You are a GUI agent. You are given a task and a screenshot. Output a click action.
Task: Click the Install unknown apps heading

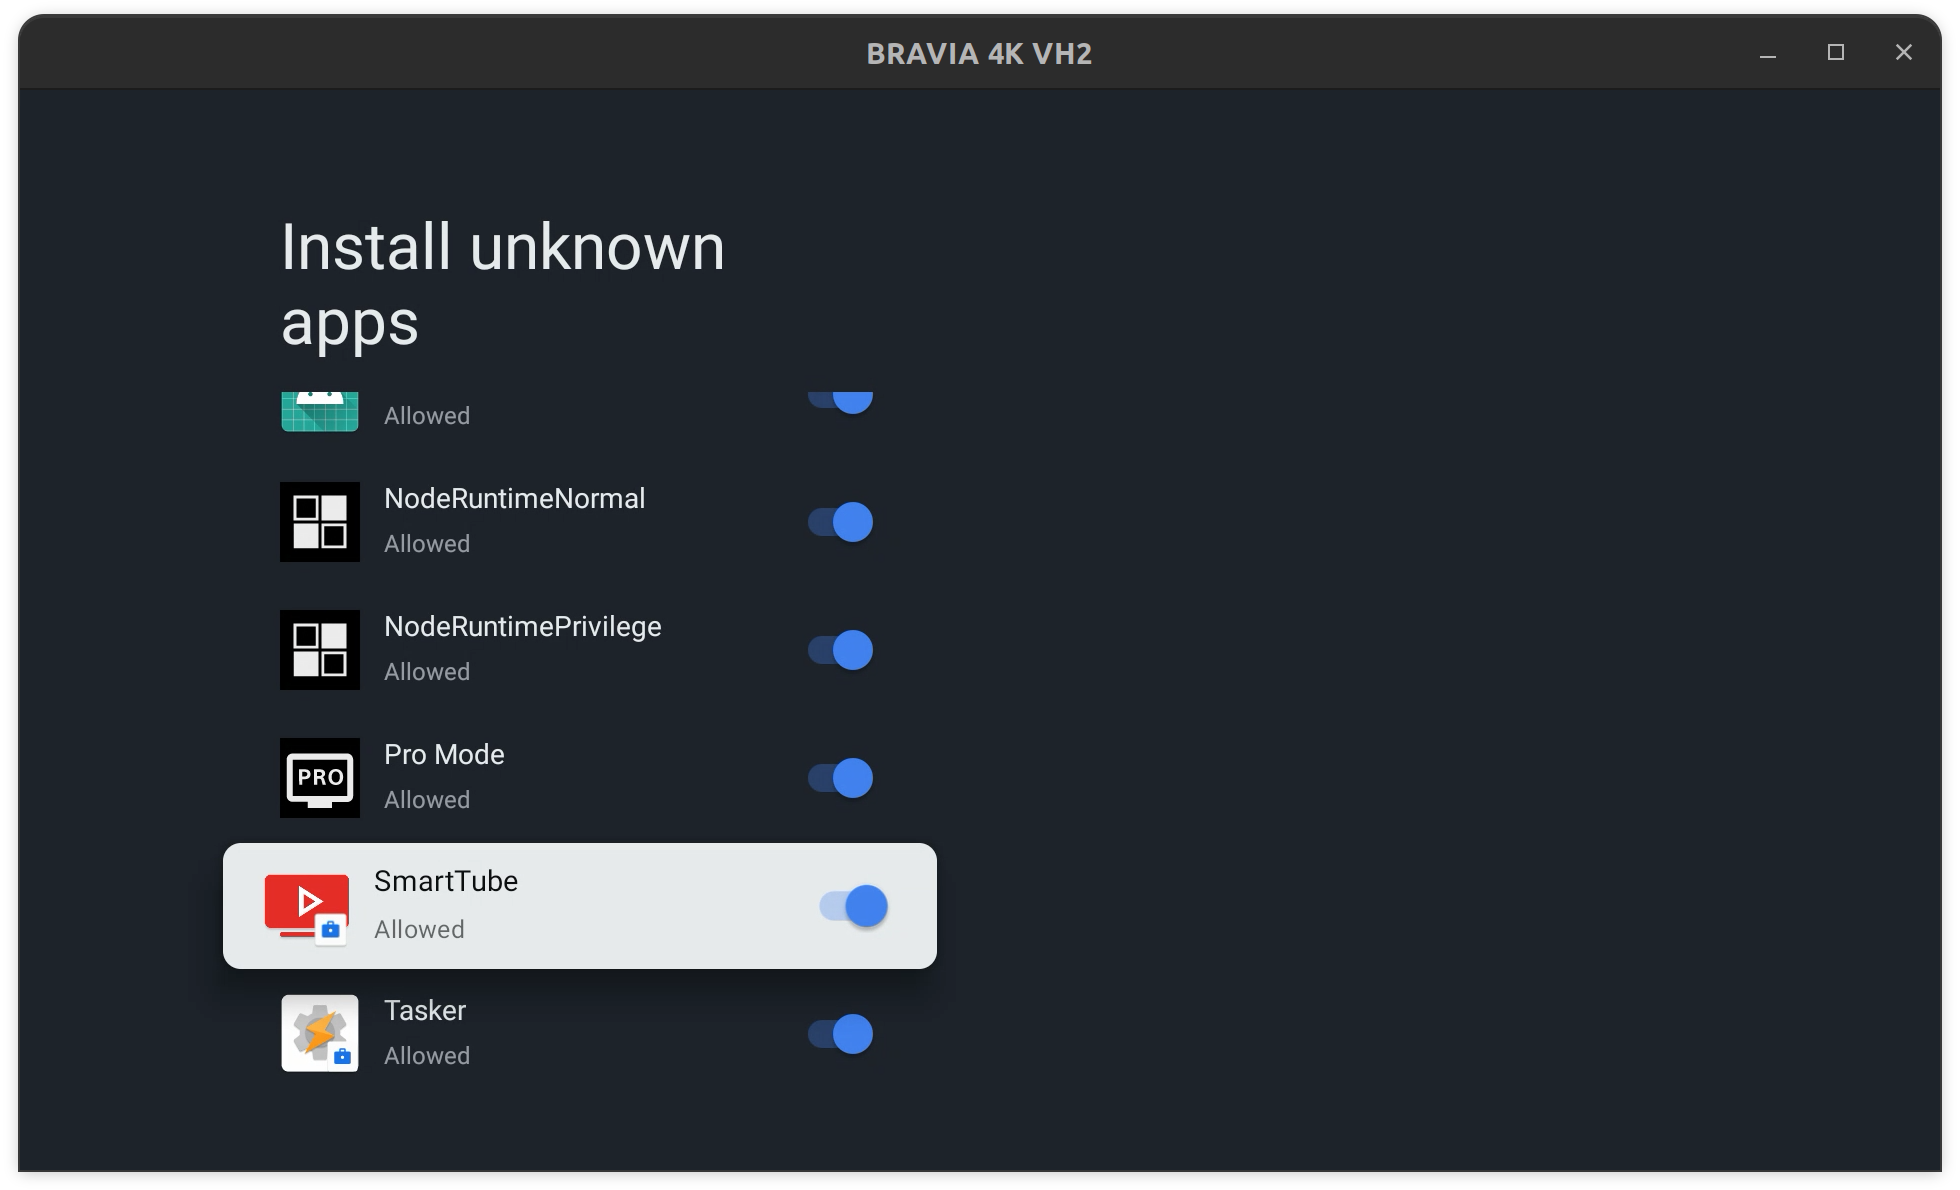pyautogui.click(x=502, y=285)
